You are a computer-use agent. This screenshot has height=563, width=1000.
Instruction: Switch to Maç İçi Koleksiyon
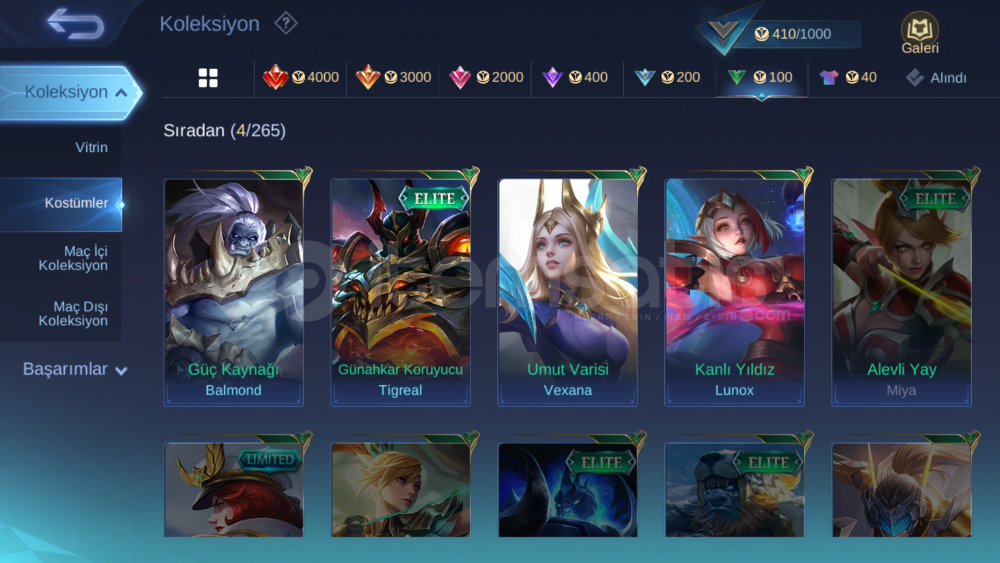click(x=73, y=258)
